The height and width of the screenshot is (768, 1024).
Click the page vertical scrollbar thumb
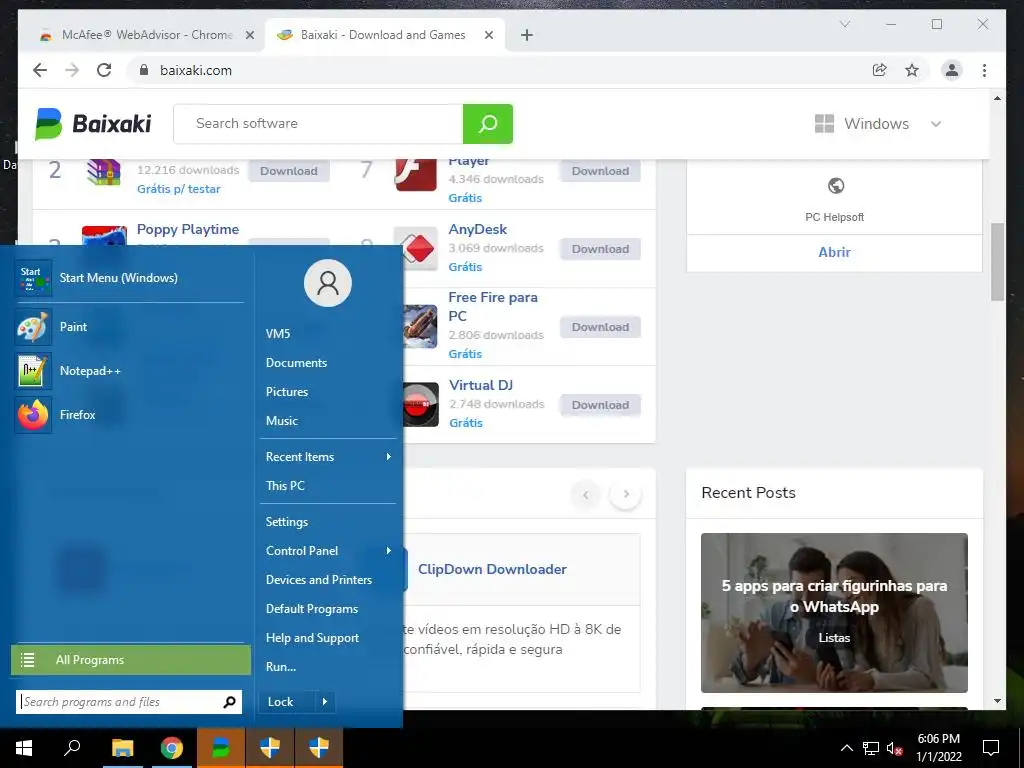[x=997, y=261]
